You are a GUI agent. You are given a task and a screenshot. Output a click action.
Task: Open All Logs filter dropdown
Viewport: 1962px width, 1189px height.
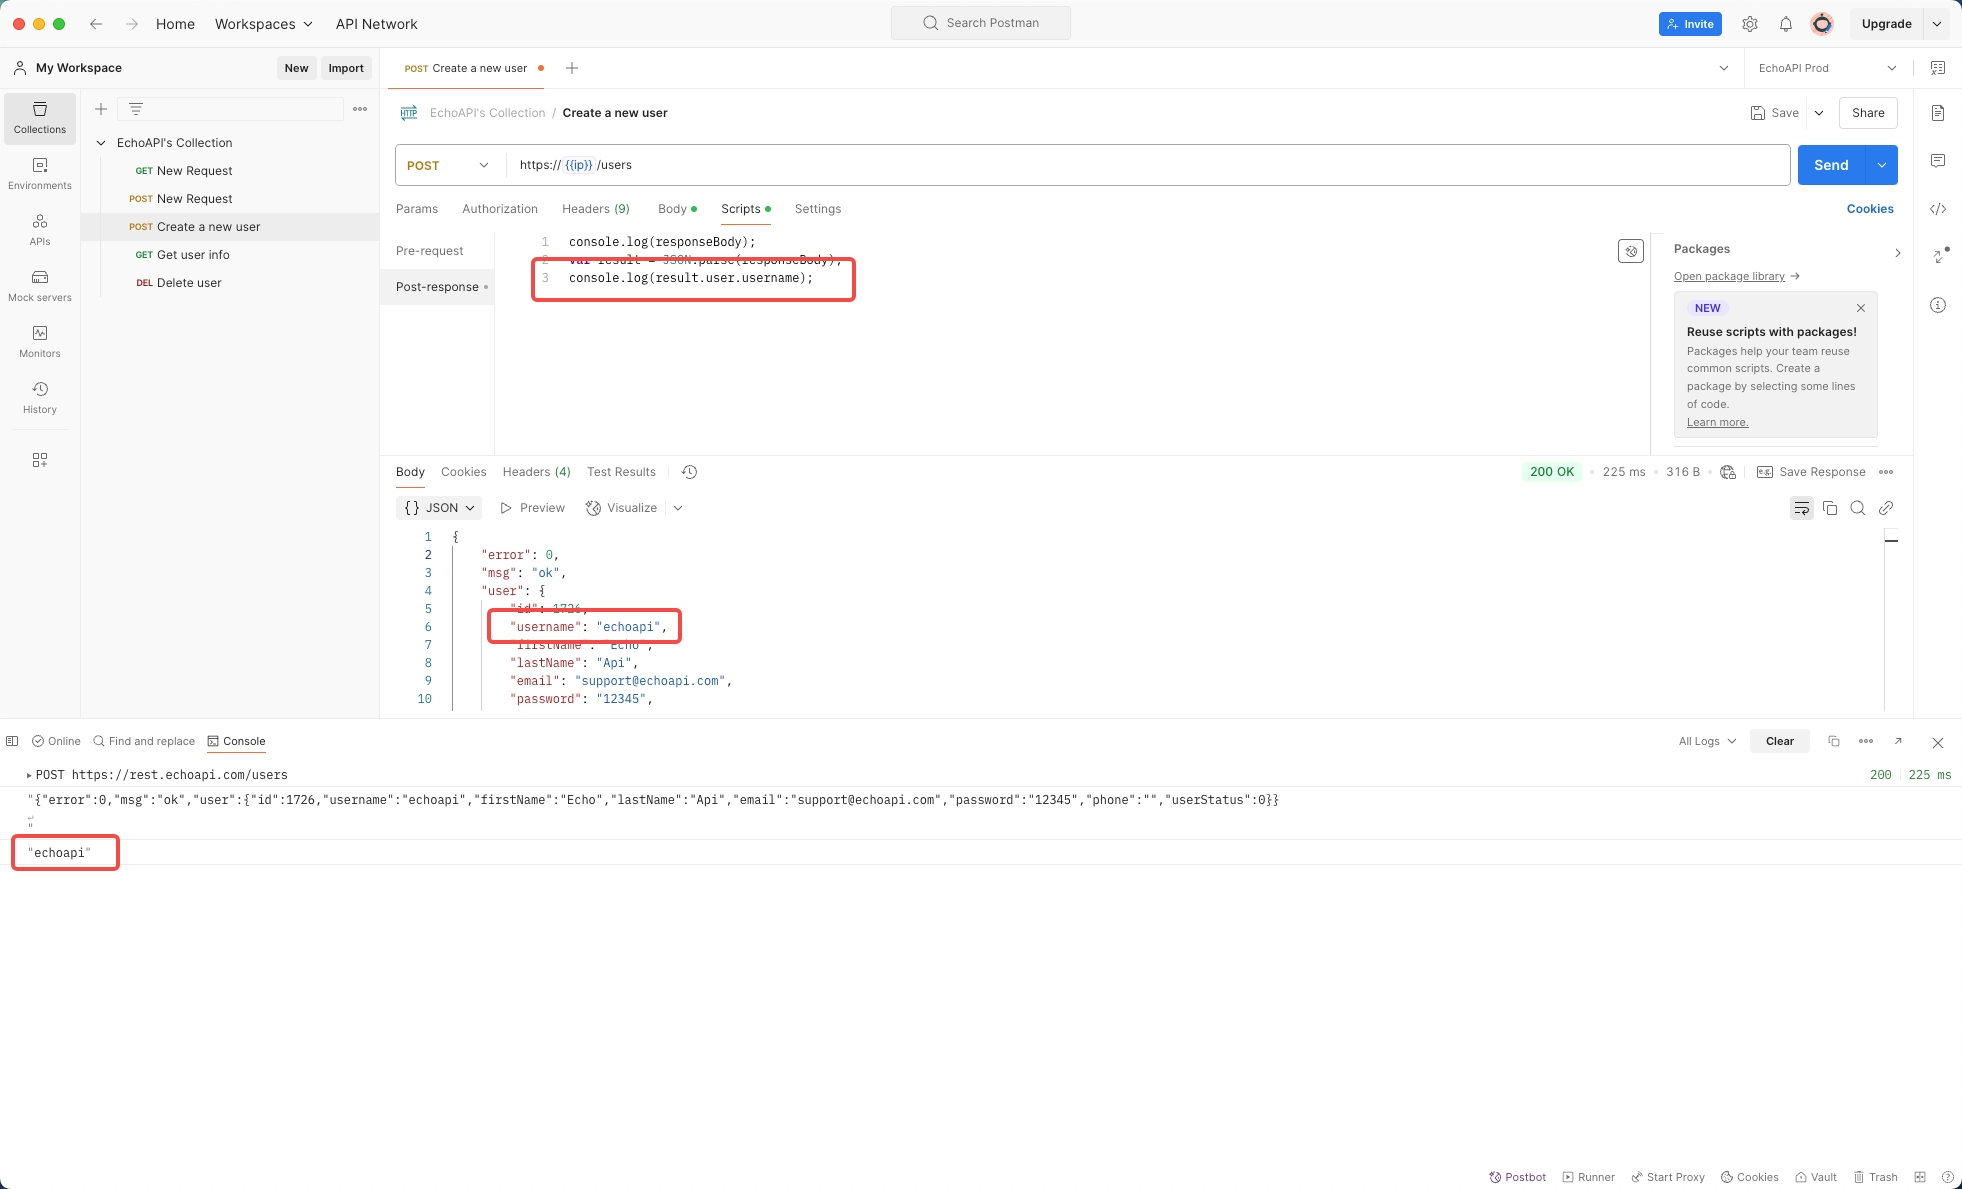click(1707, 741)
